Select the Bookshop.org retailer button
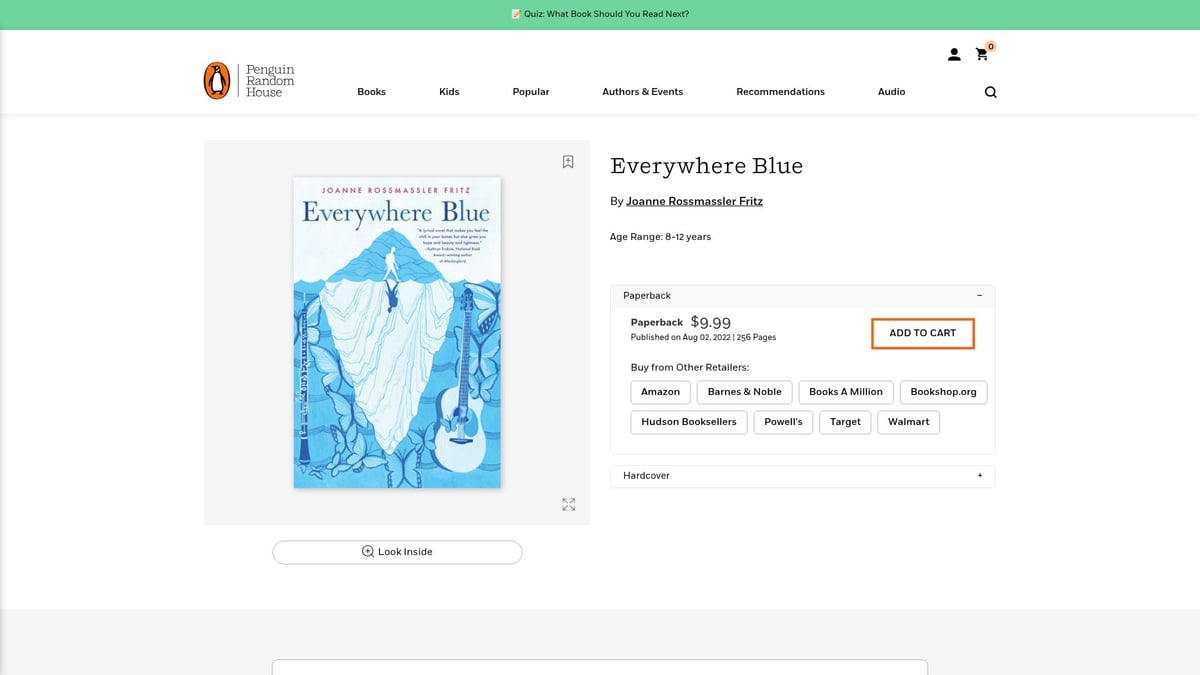The width and height of the screenshot is (1200, 675). click(943, 392)
